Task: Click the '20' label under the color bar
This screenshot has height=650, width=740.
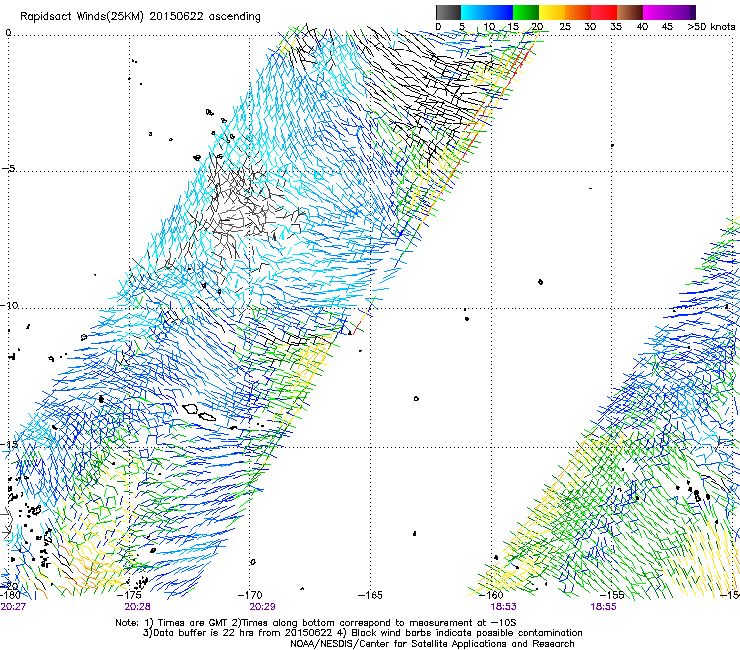Action: pos(538,27)
